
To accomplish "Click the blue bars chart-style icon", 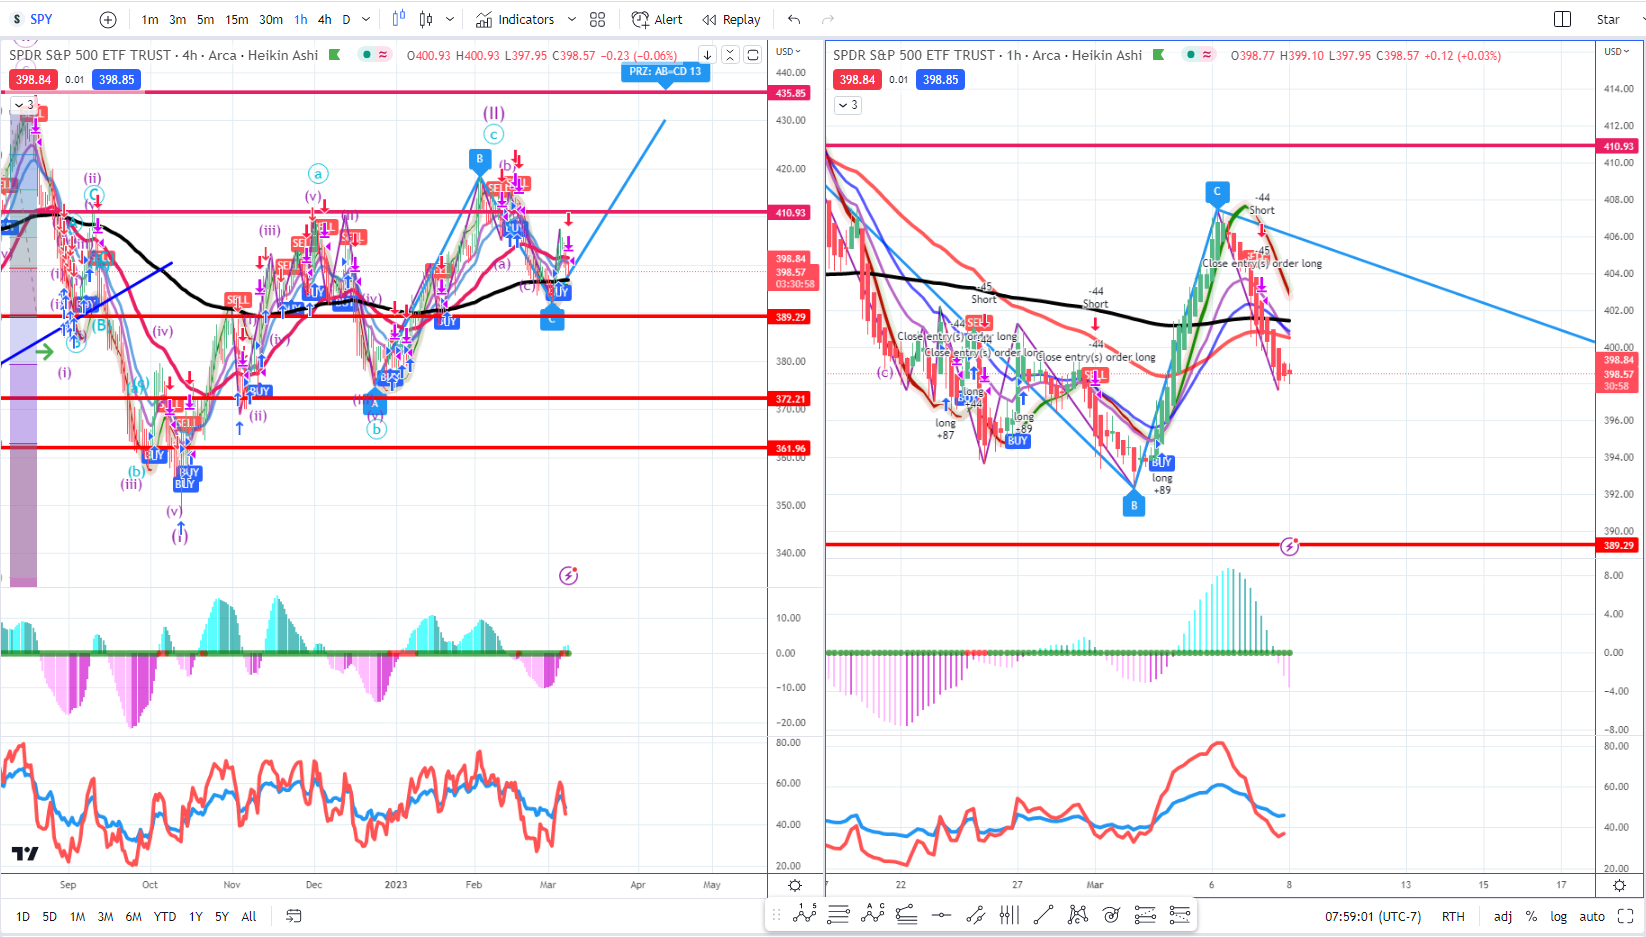I will [x=399, y=19].
